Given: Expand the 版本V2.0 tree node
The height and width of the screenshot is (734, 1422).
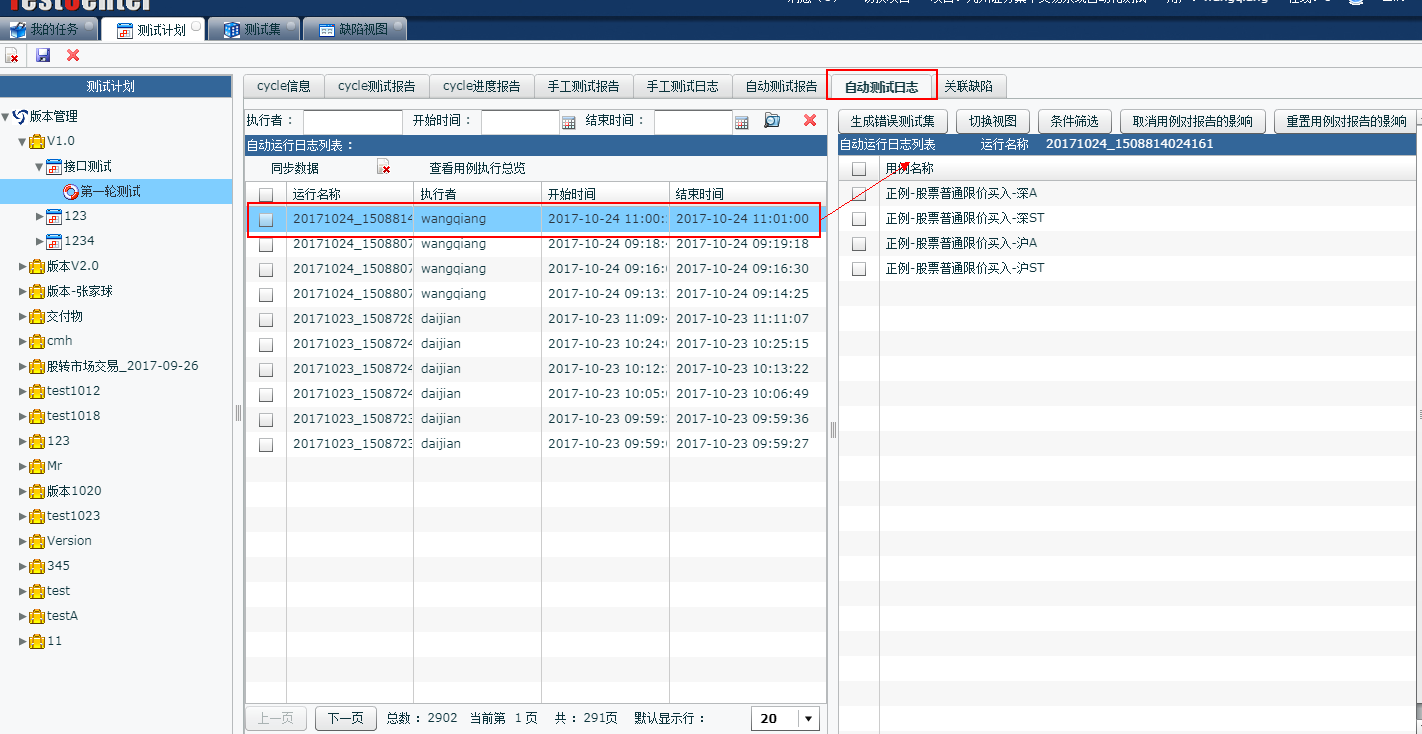Looking at the screenshot, I should [23, 266].
